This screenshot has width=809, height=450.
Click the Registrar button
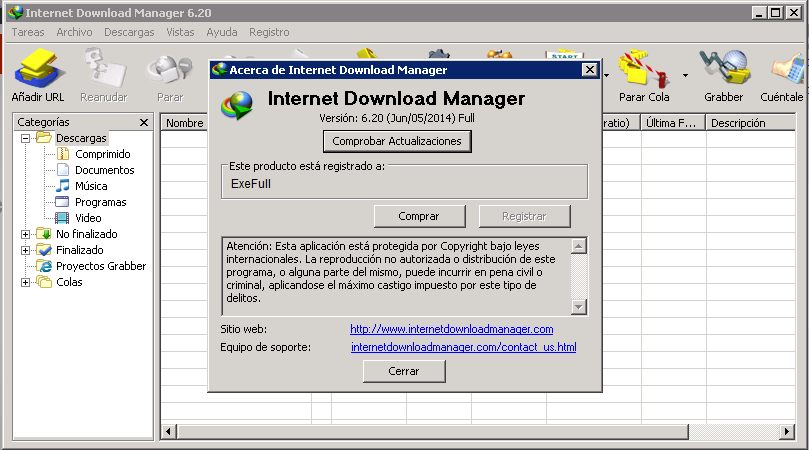tap(524, 216)
